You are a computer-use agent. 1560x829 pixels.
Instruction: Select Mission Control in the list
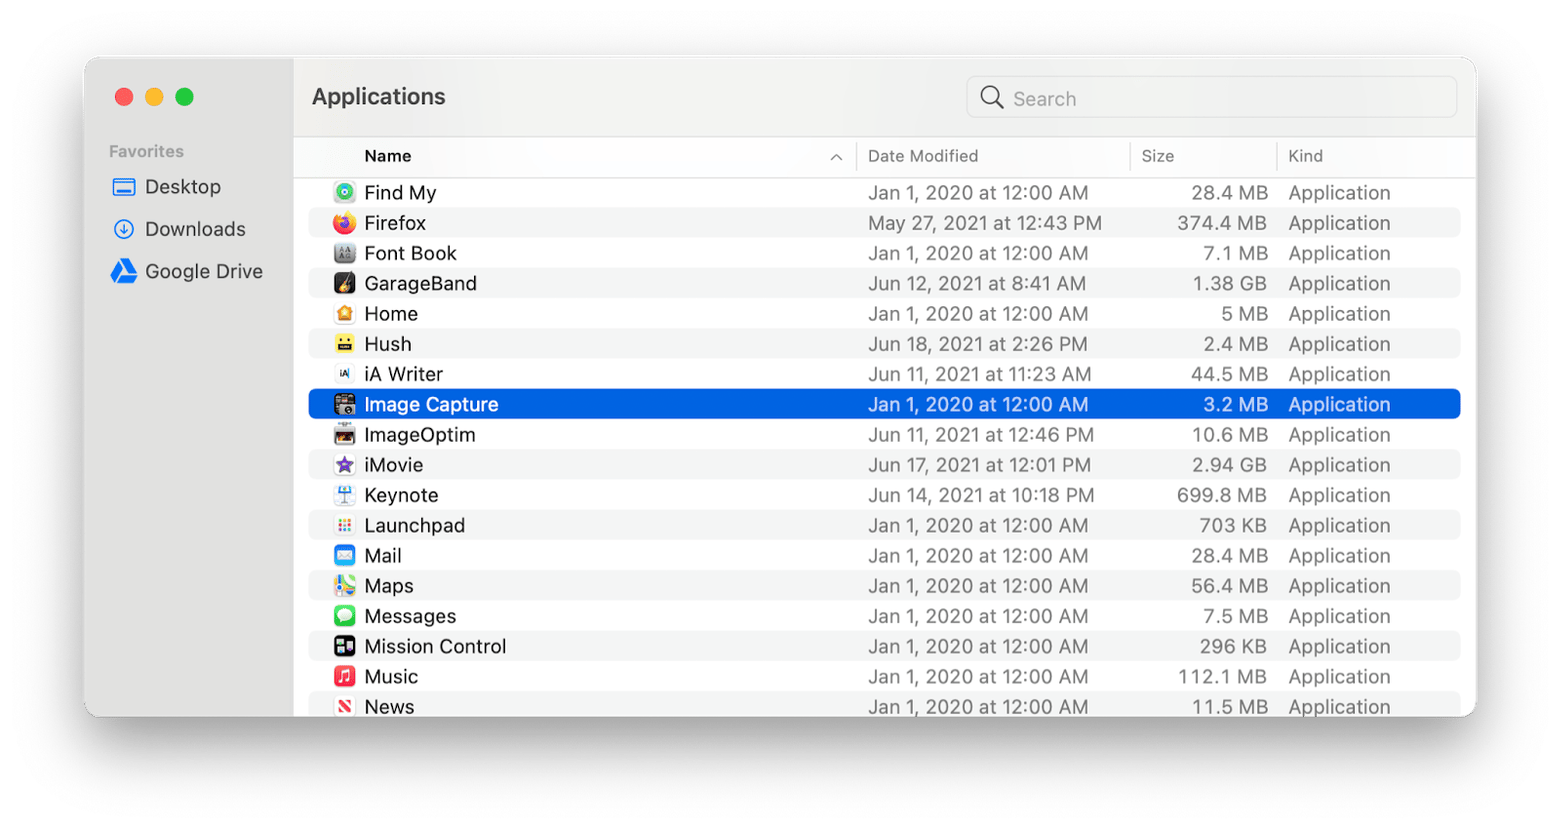[435, 646]
